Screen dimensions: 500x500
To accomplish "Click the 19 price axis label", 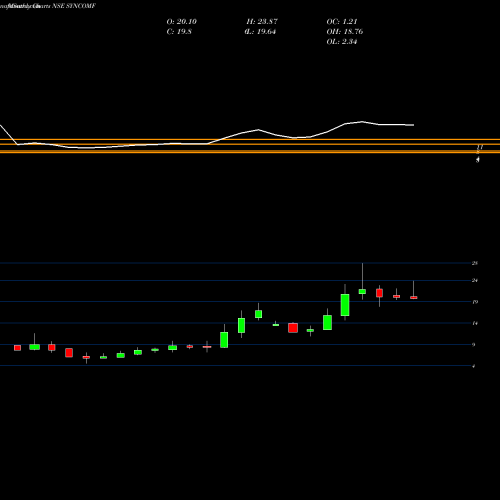I will click(x=475, y=302).
